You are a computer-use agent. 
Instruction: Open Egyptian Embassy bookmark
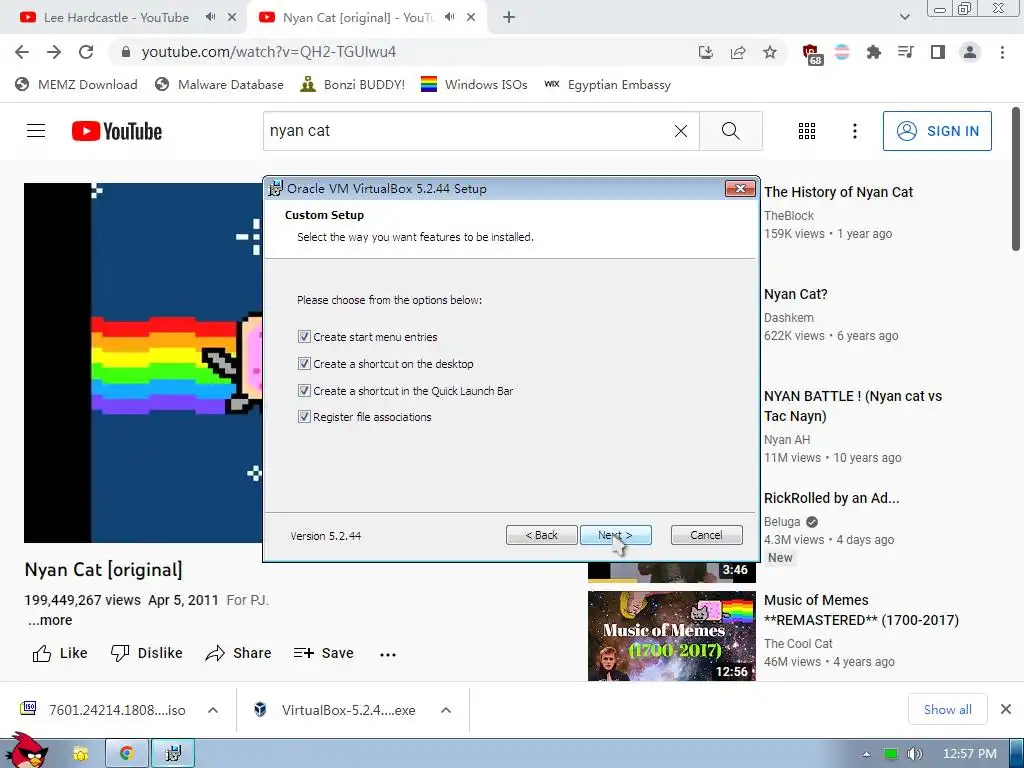(607, 84)
